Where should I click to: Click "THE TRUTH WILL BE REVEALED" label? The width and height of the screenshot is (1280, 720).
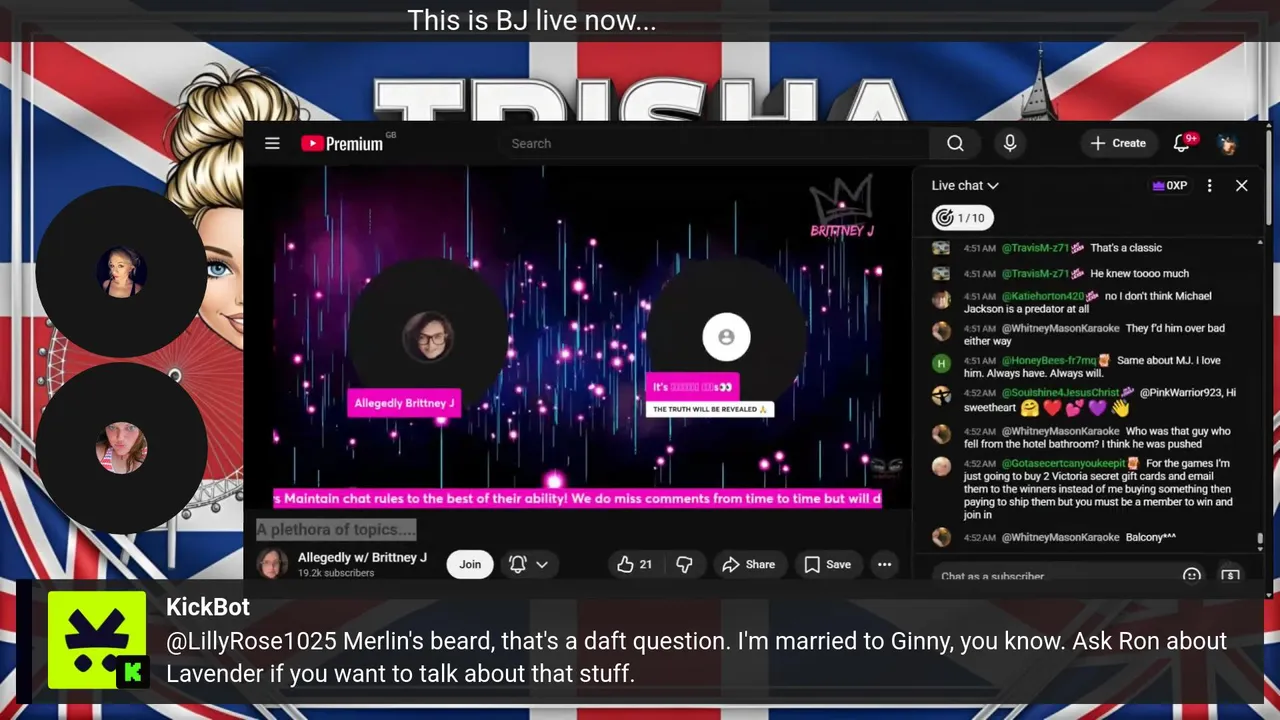(x=710, y=409)
